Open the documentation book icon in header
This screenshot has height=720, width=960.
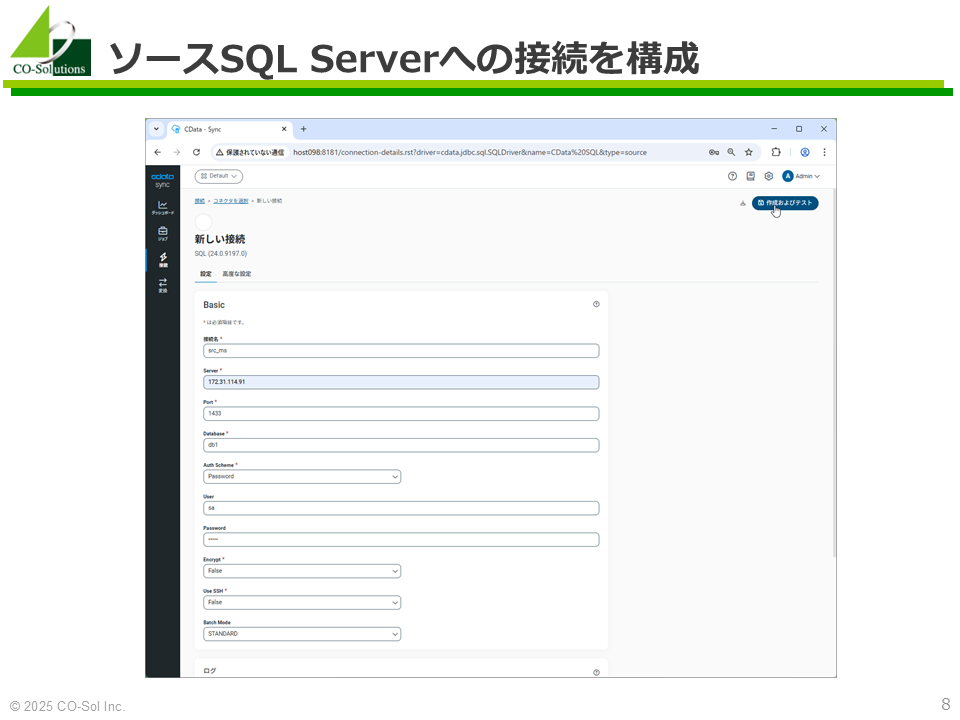751,176
